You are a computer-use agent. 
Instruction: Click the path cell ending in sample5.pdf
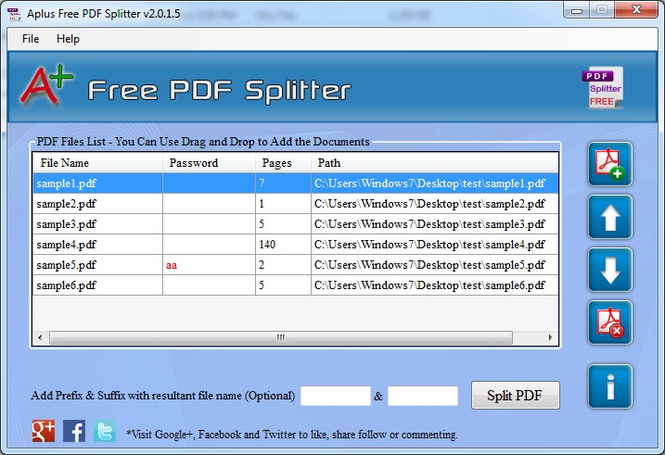[x=434, y=265]
